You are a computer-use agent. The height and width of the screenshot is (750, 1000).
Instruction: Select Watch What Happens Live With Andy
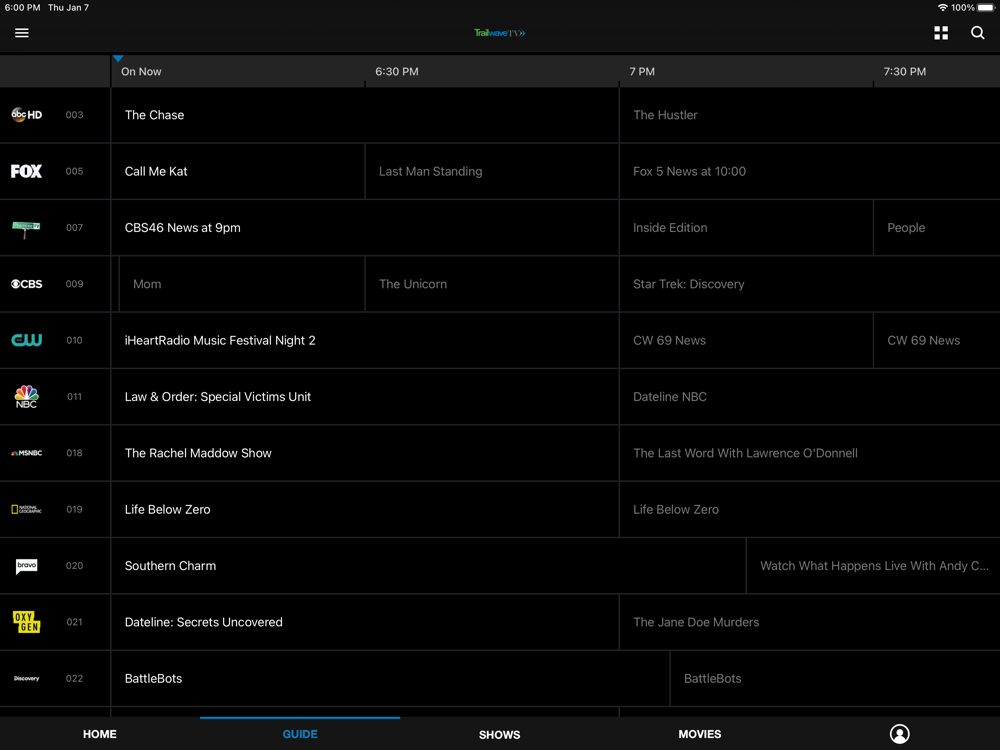(x=874, y=566)
